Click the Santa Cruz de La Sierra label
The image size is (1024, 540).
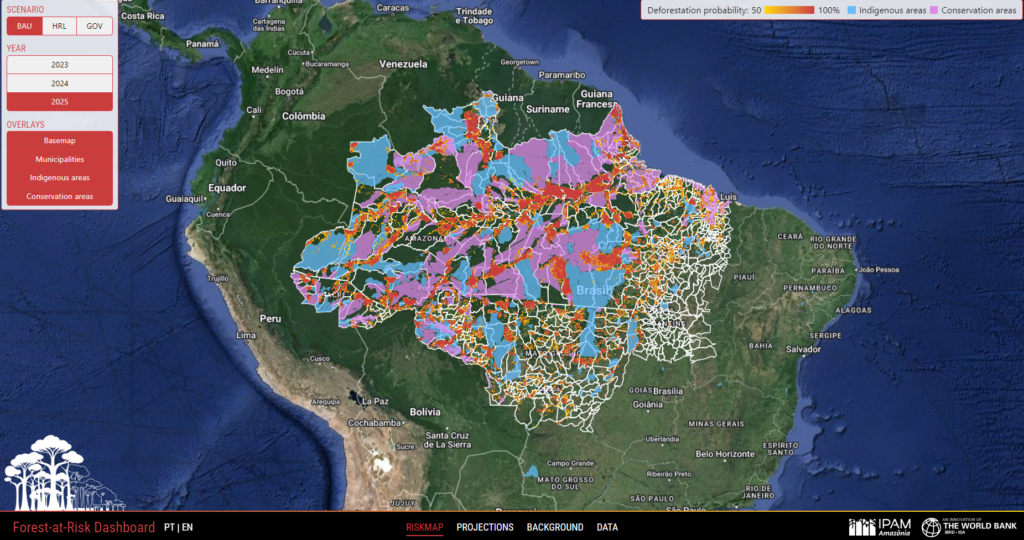(x=447, y=439)
